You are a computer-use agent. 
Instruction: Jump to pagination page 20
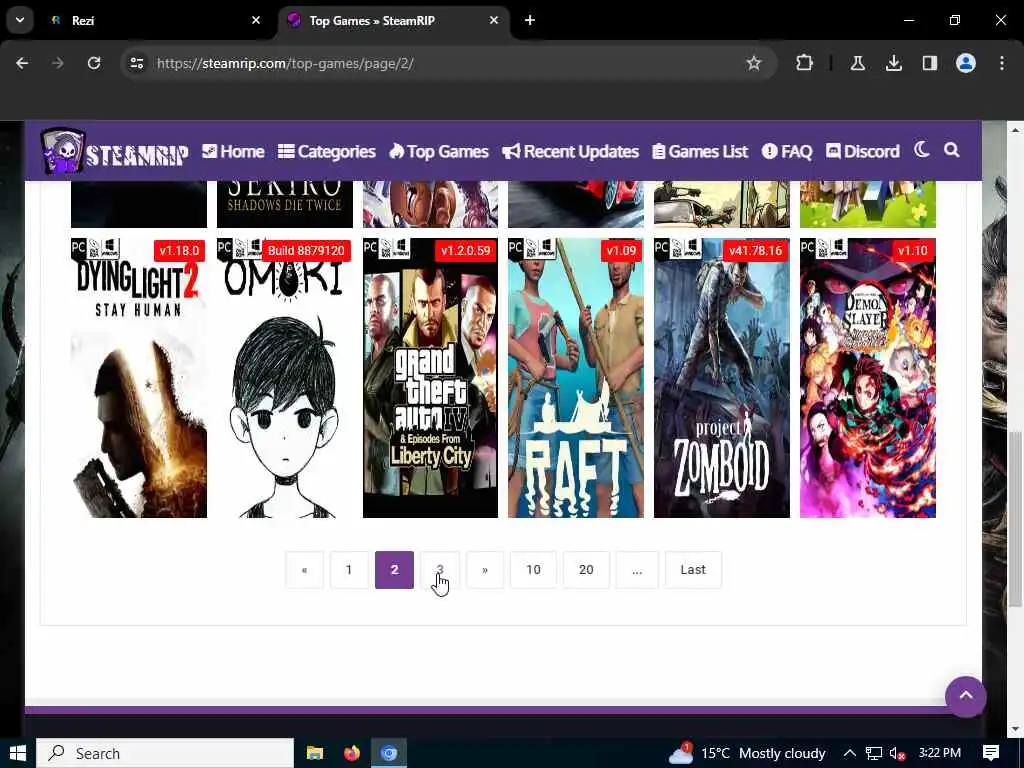(x=586, y=569)
